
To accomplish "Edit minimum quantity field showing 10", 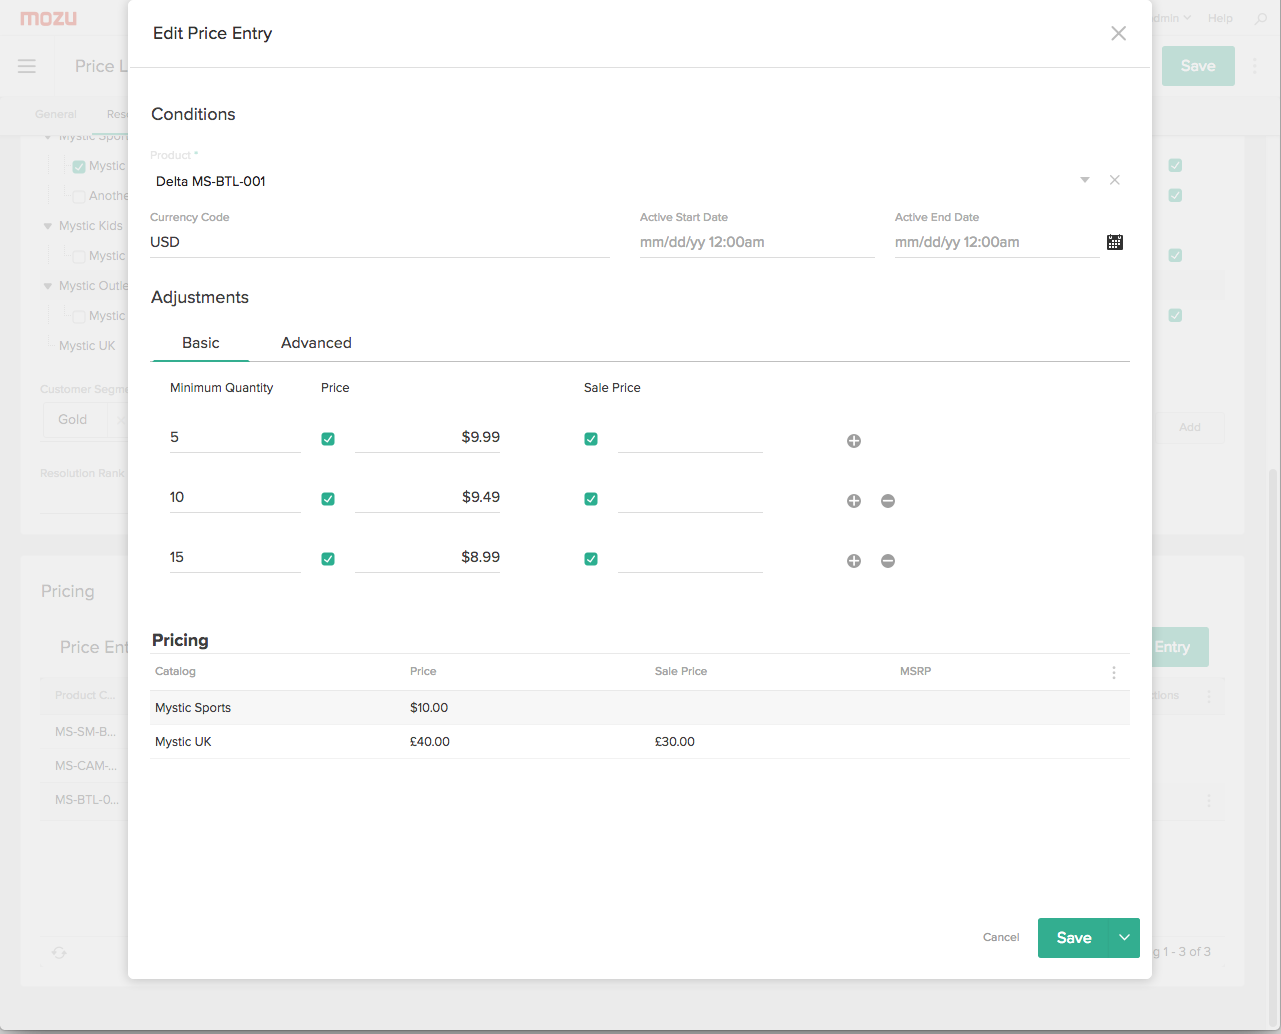I will (235, 498).
